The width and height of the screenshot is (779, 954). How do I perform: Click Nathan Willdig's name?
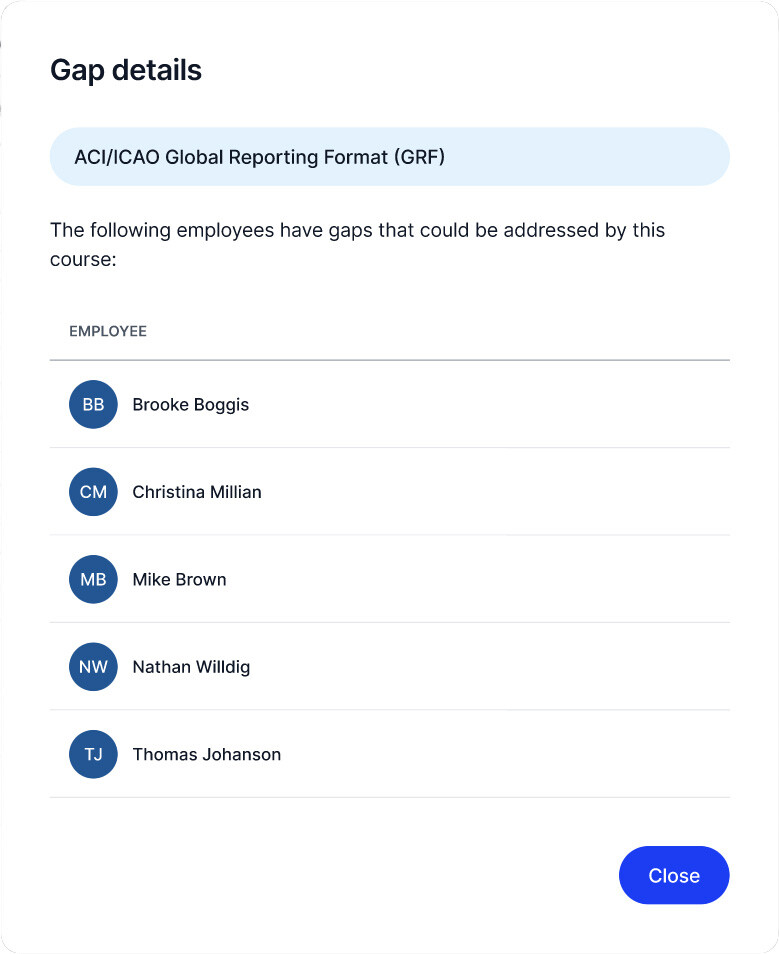pyautogui.click(x=191, y=667)
